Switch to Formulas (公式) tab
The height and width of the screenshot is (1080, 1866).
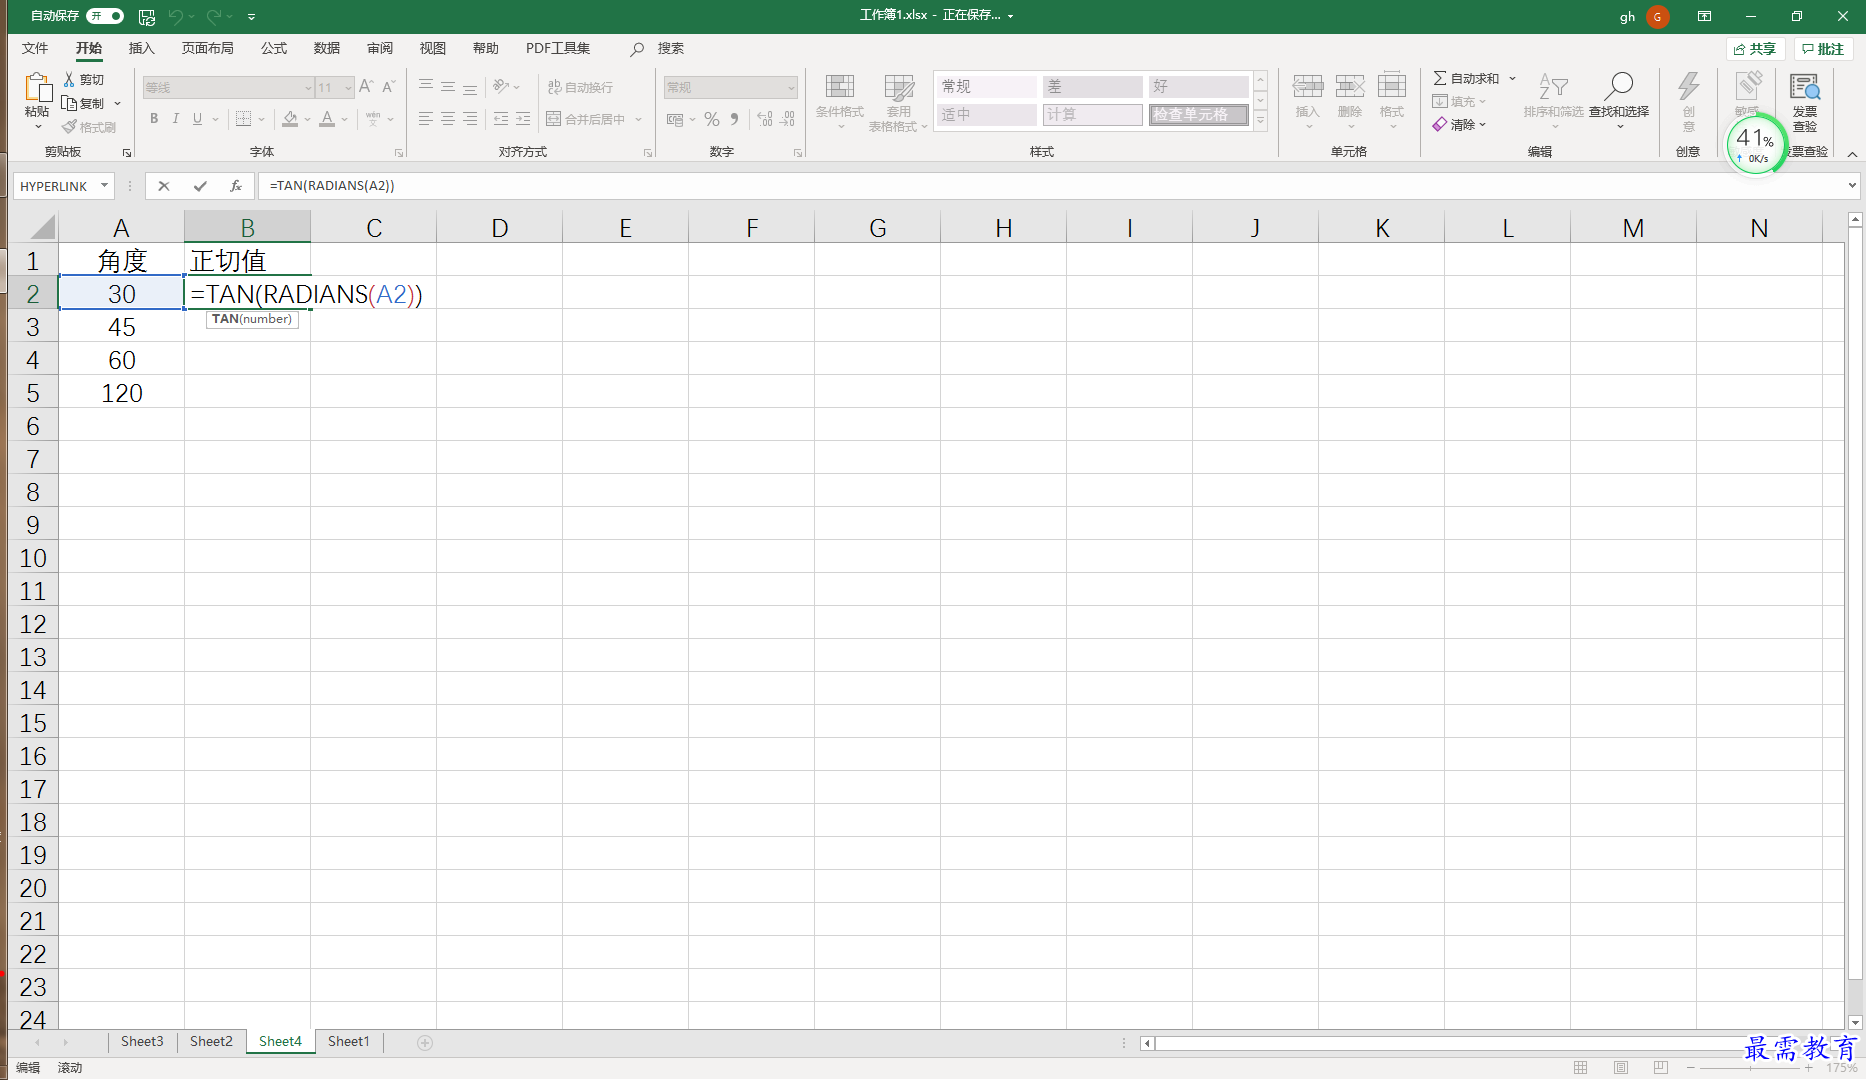click(274, 48)
